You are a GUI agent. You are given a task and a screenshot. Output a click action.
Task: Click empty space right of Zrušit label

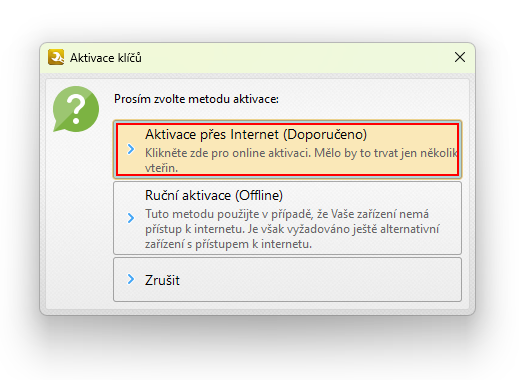tap(317, 279)
